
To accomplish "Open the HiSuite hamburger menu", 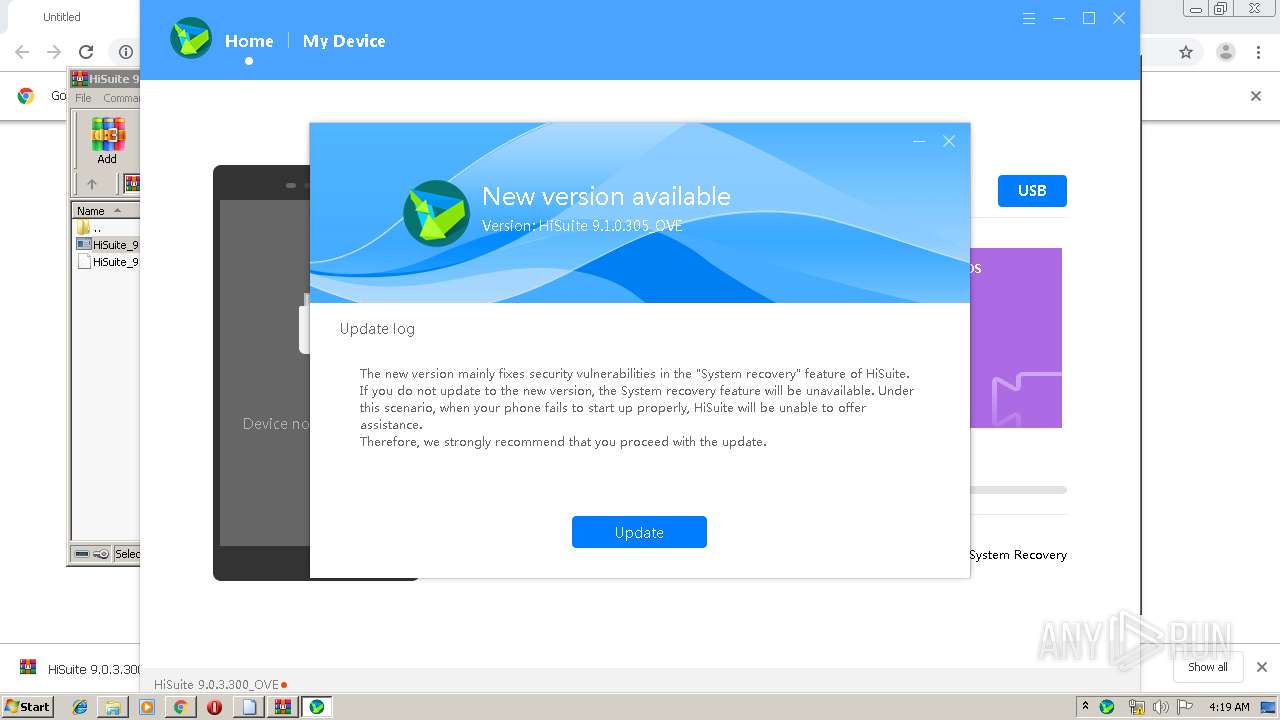I will (x=1029, y=18).
